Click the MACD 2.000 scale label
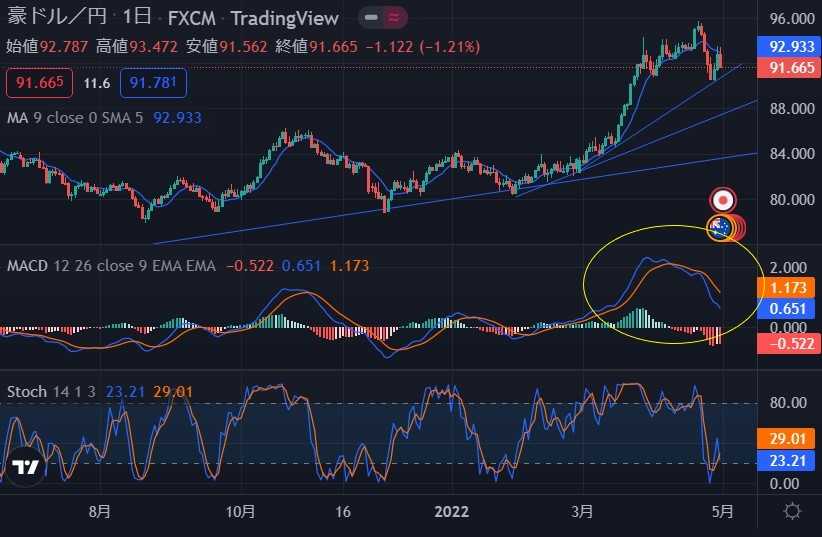 [788, 268]
